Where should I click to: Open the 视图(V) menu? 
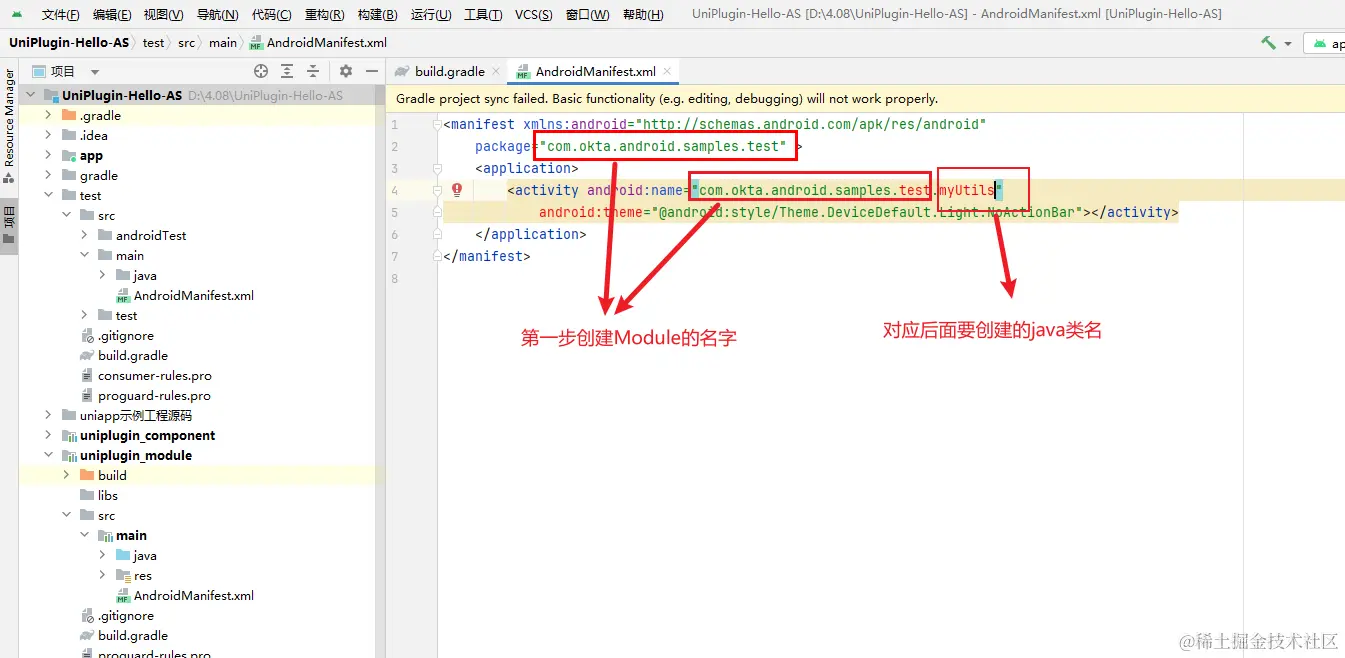[x=163, y=14]
